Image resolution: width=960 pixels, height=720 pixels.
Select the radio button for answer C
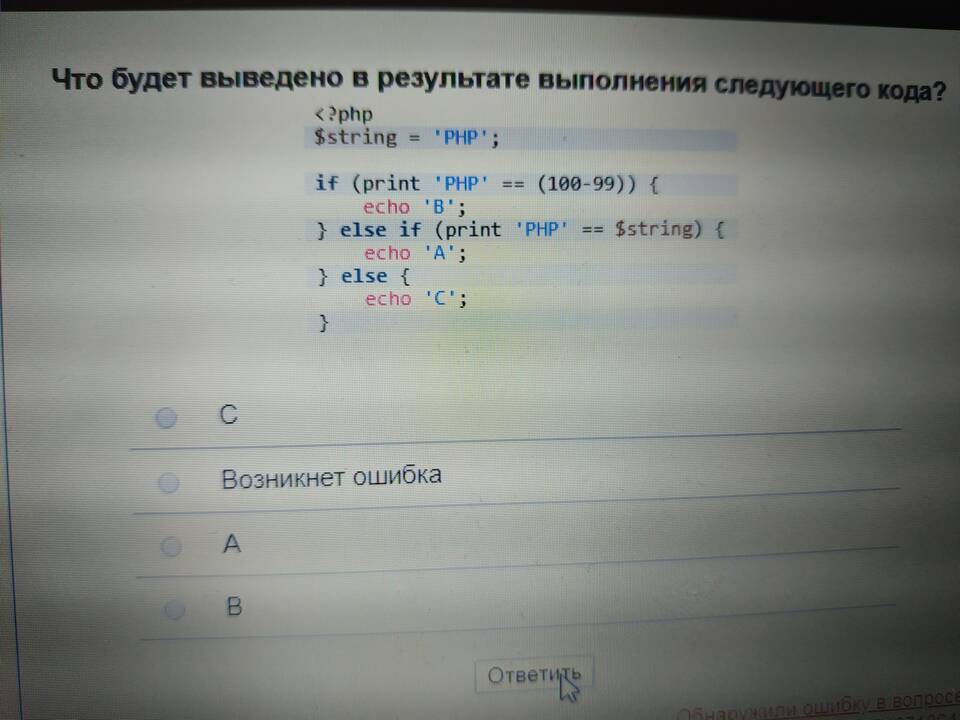point(166,418)
